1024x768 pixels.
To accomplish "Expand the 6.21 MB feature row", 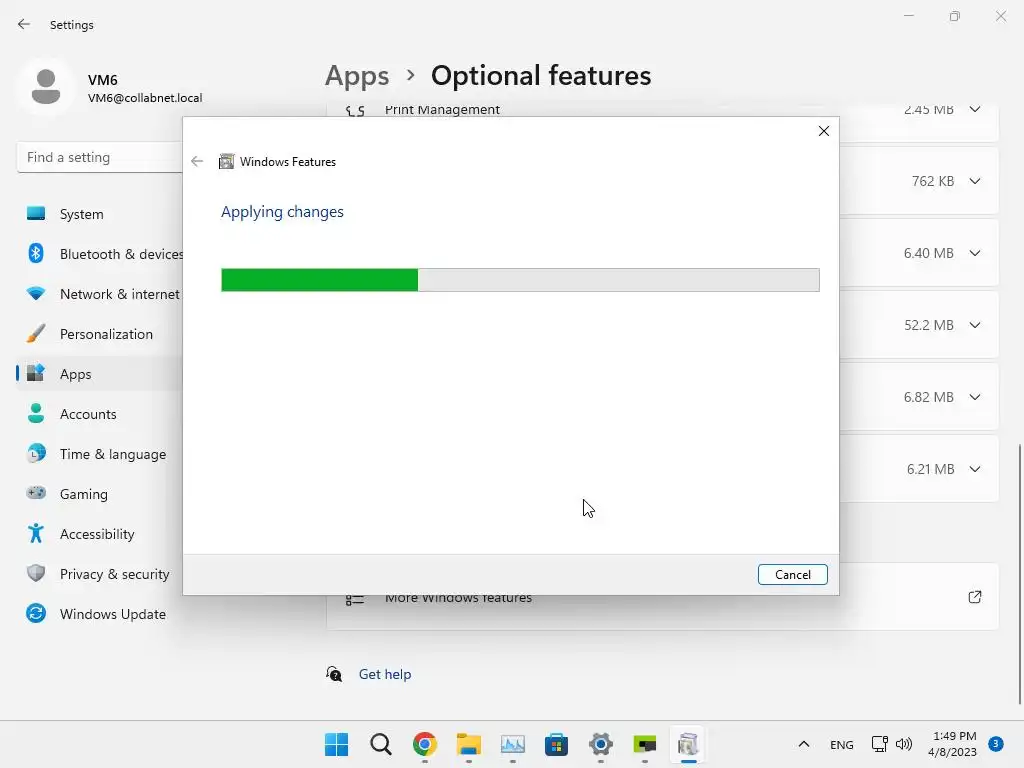I will click(x=974, y=469).
